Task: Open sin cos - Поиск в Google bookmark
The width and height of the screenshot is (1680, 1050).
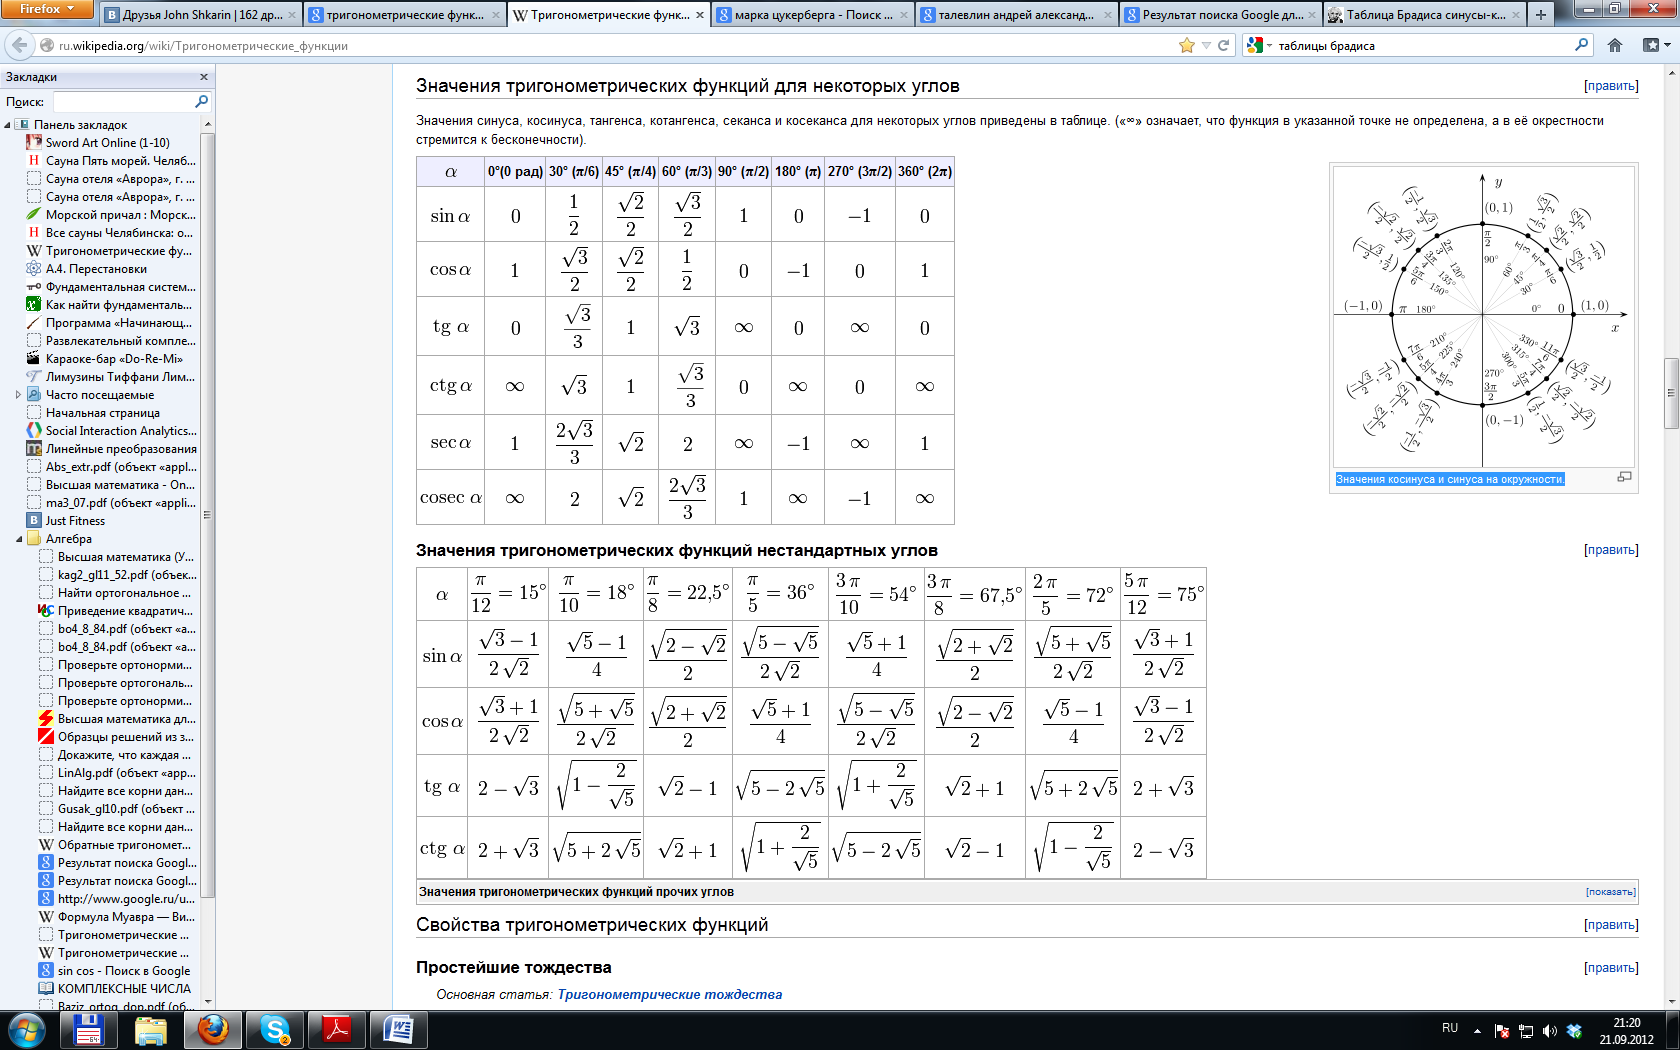Action: [115, 971]
